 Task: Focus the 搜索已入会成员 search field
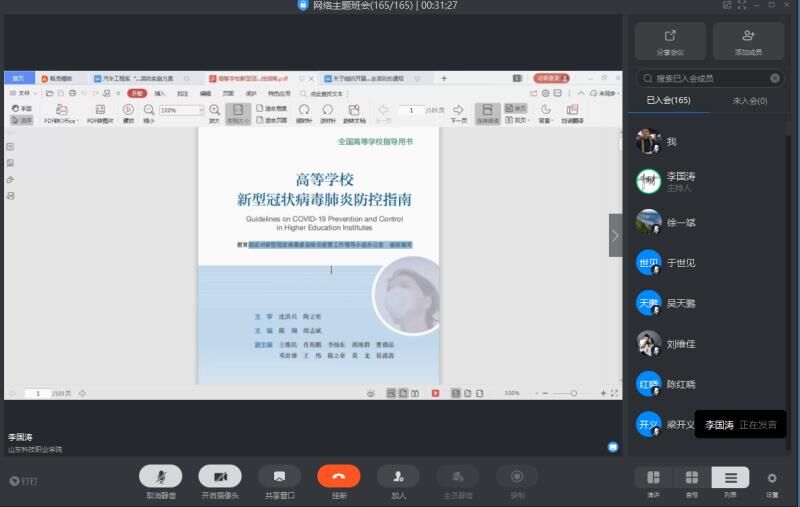[x=709, y=78]
